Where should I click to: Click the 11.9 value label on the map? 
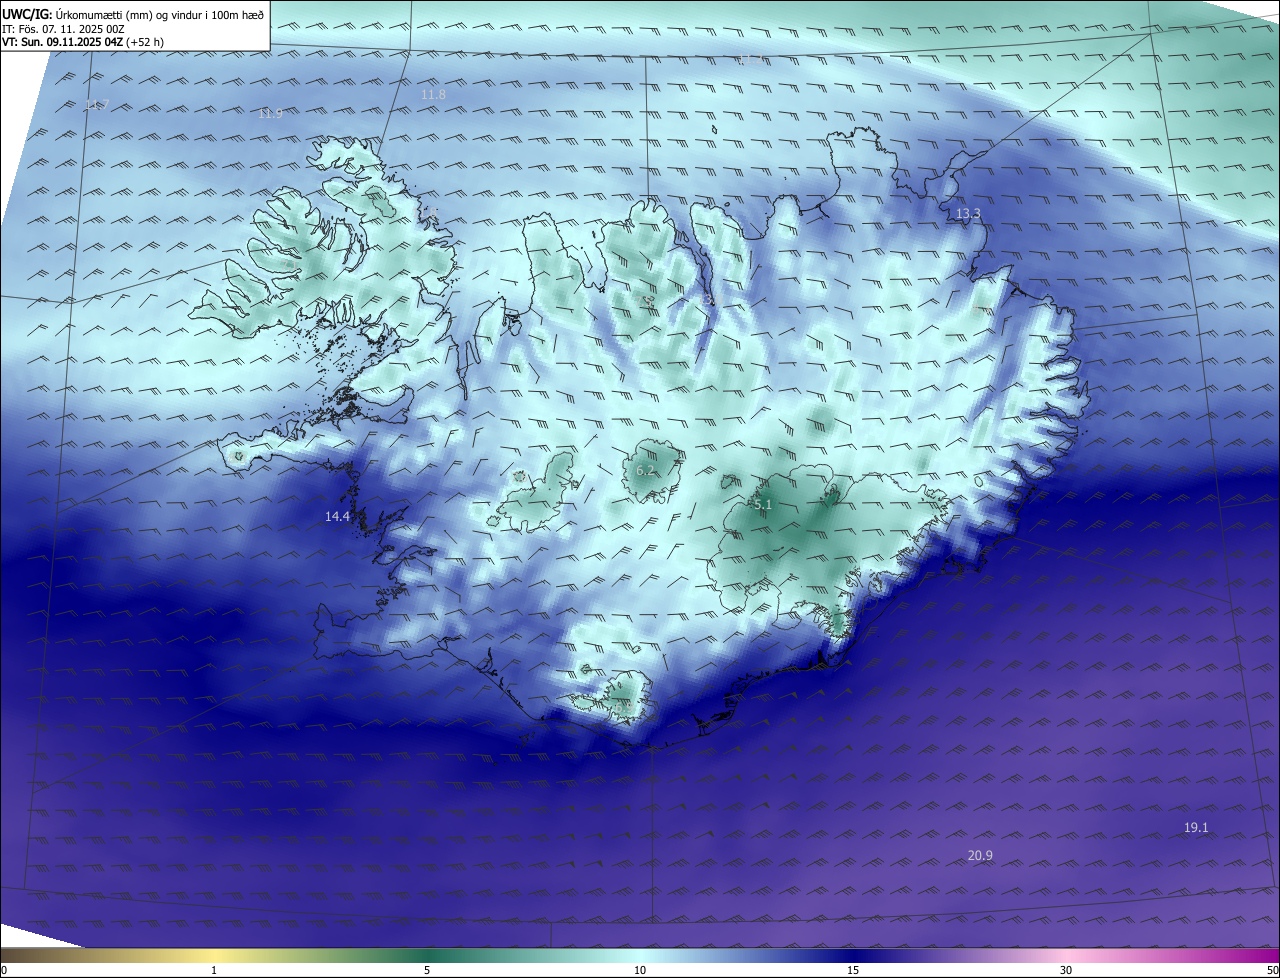[270, 114]
